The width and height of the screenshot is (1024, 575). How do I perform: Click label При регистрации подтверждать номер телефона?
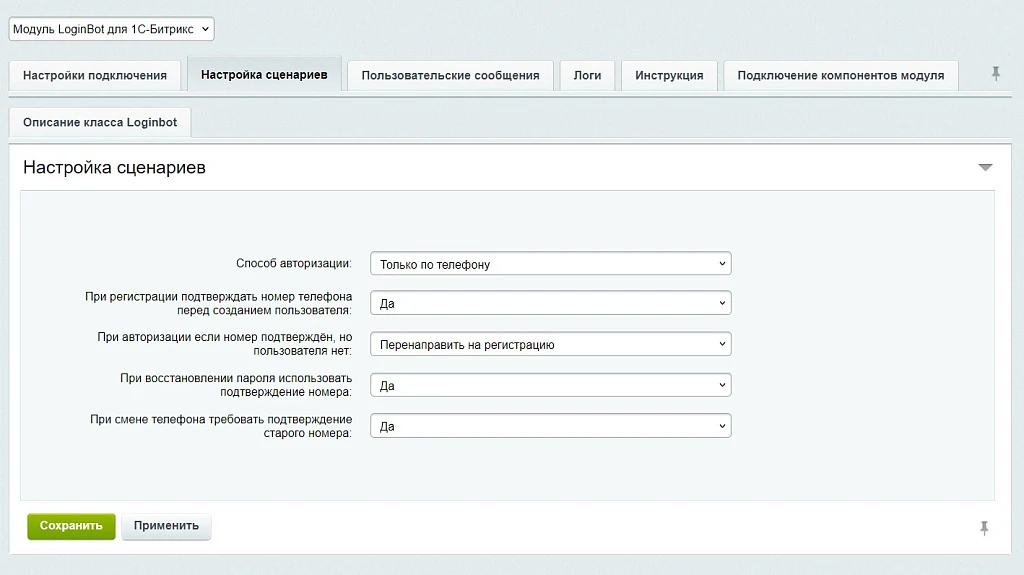[x=218, y=303]
